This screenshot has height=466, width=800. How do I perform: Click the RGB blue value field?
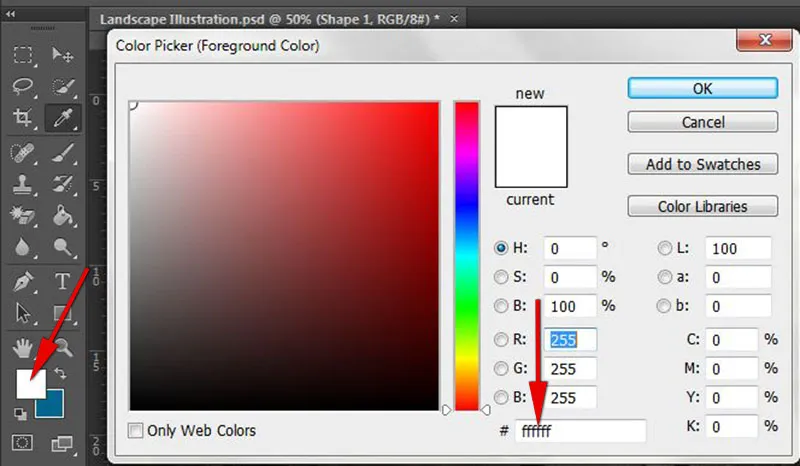click(570, 398)
